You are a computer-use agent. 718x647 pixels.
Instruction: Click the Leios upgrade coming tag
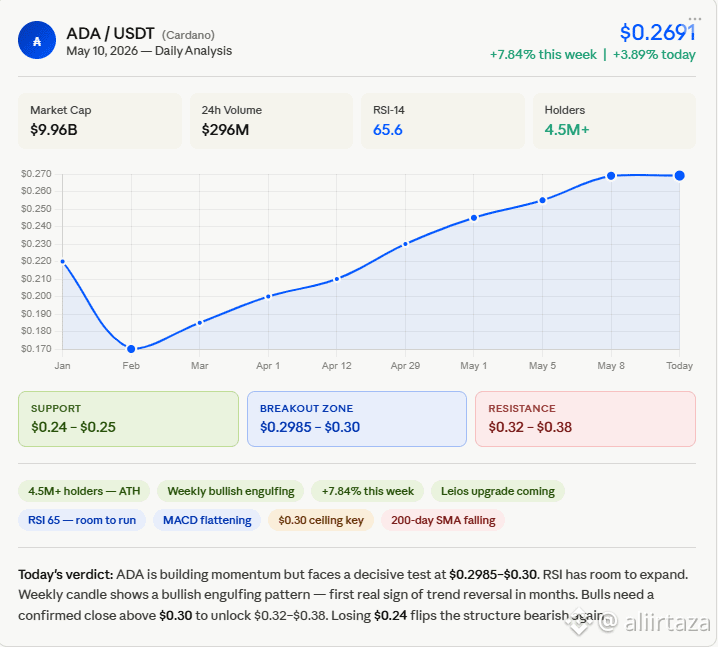pyautogui.click(x=498, y=491)
